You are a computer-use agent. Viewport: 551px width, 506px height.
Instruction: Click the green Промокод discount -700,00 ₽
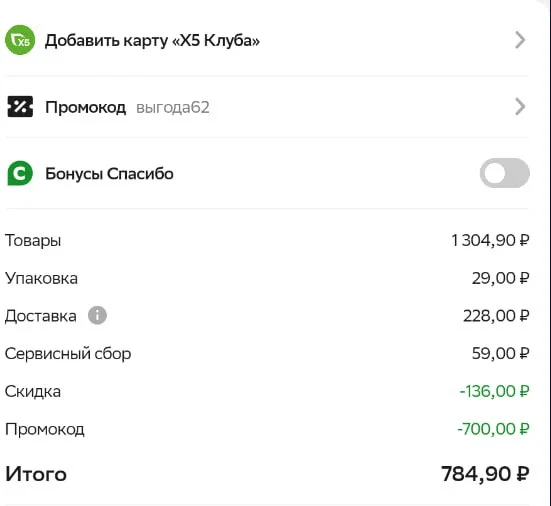[493, 429]
